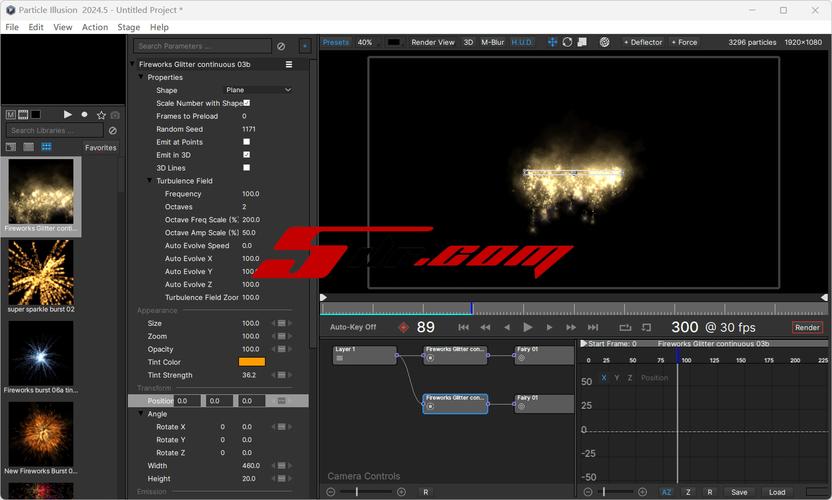The height and width of the screenshot is (500, 832).
Task: Click the rotate/reset view circular icon
Action: tap(567, 42)
